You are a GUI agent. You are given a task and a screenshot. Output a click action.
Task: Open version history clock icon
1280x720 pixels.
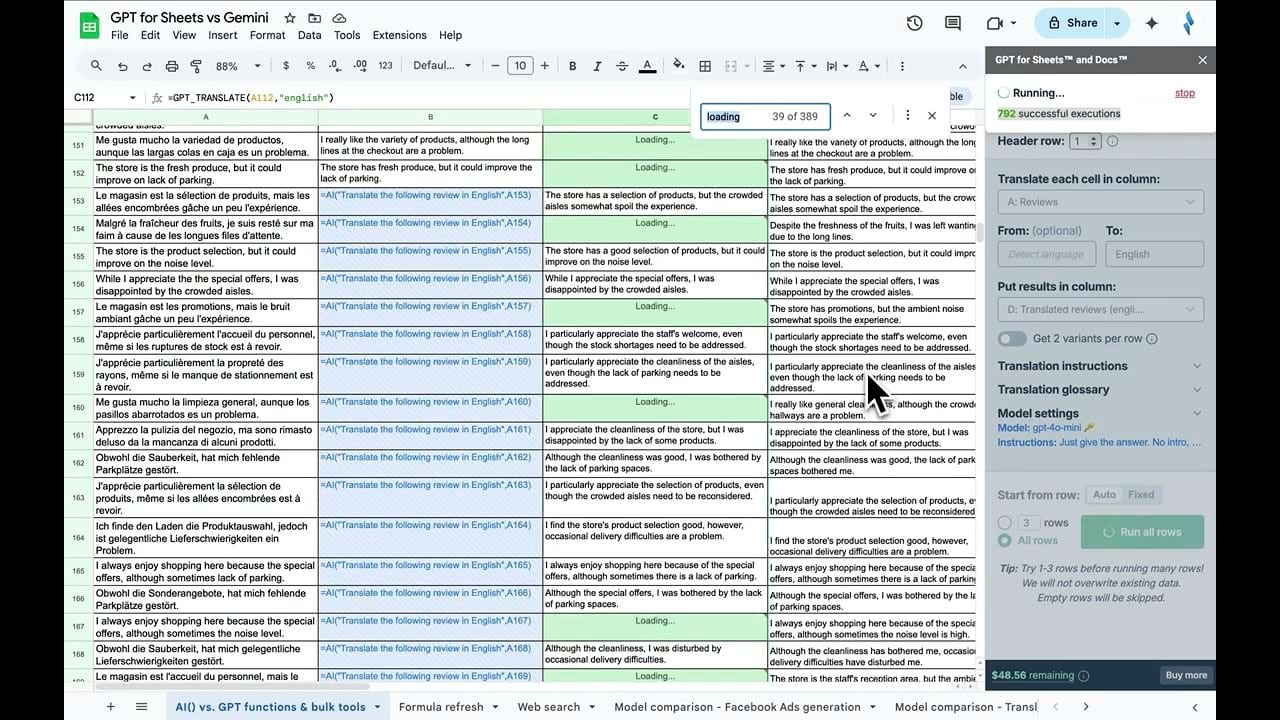(914, 23)
